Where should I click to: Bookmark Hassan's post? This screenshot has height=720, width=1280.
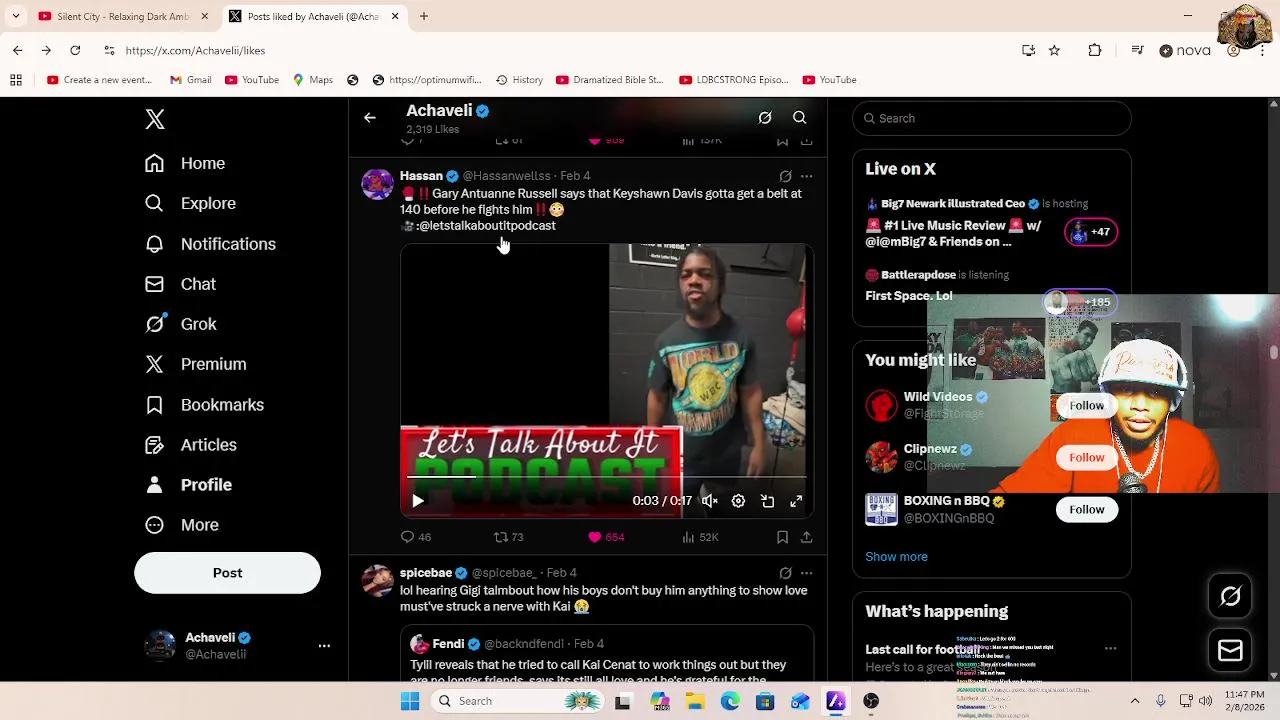pos(782,537)
